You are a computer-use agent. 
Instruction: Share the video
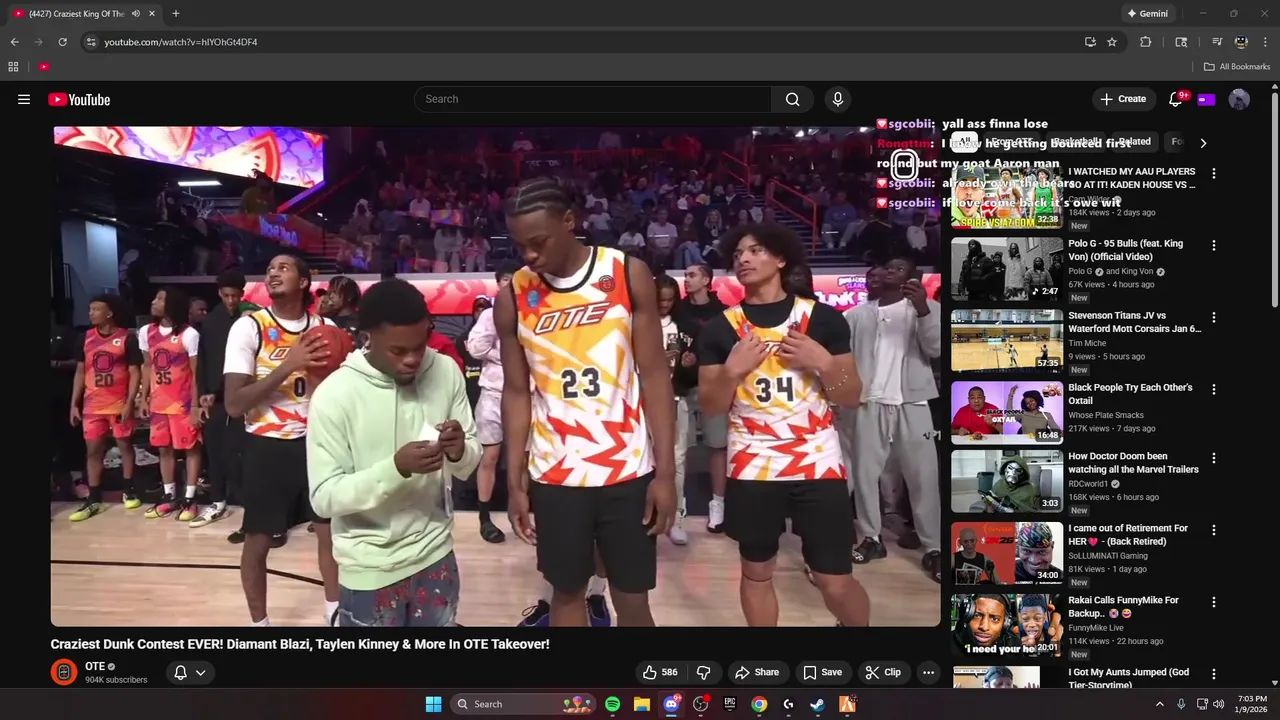757,672
